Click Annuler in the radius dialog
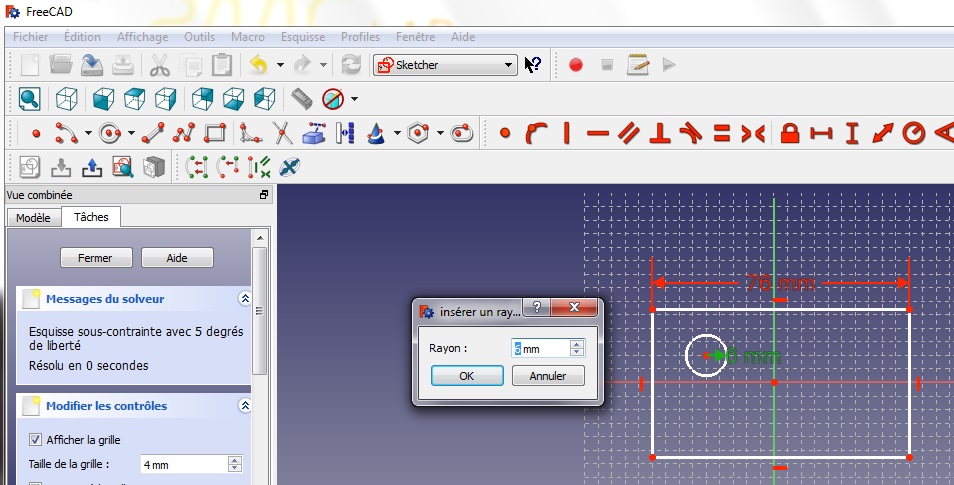This screenshot has width=954, height=485. (547, 376)
